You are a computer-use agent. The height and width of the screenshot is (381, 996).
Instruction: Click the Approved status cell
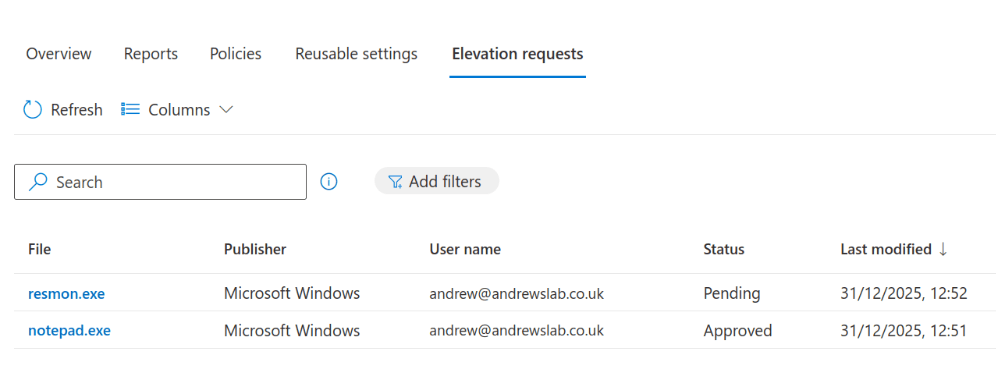737,331
